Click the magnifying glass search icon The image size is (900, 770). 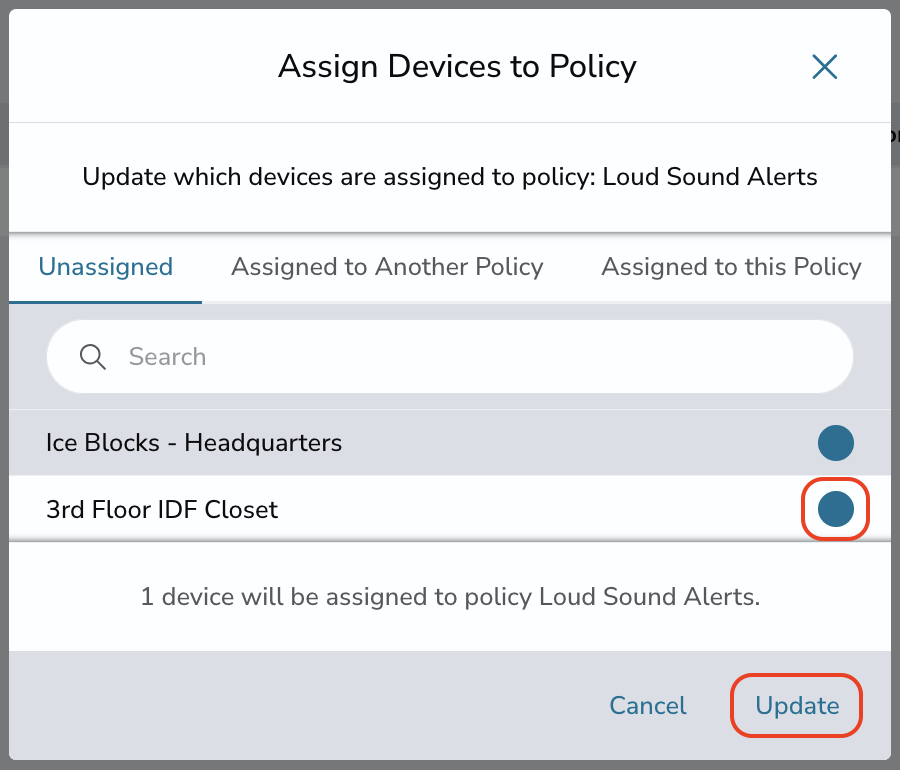click(x=92, y=357)
